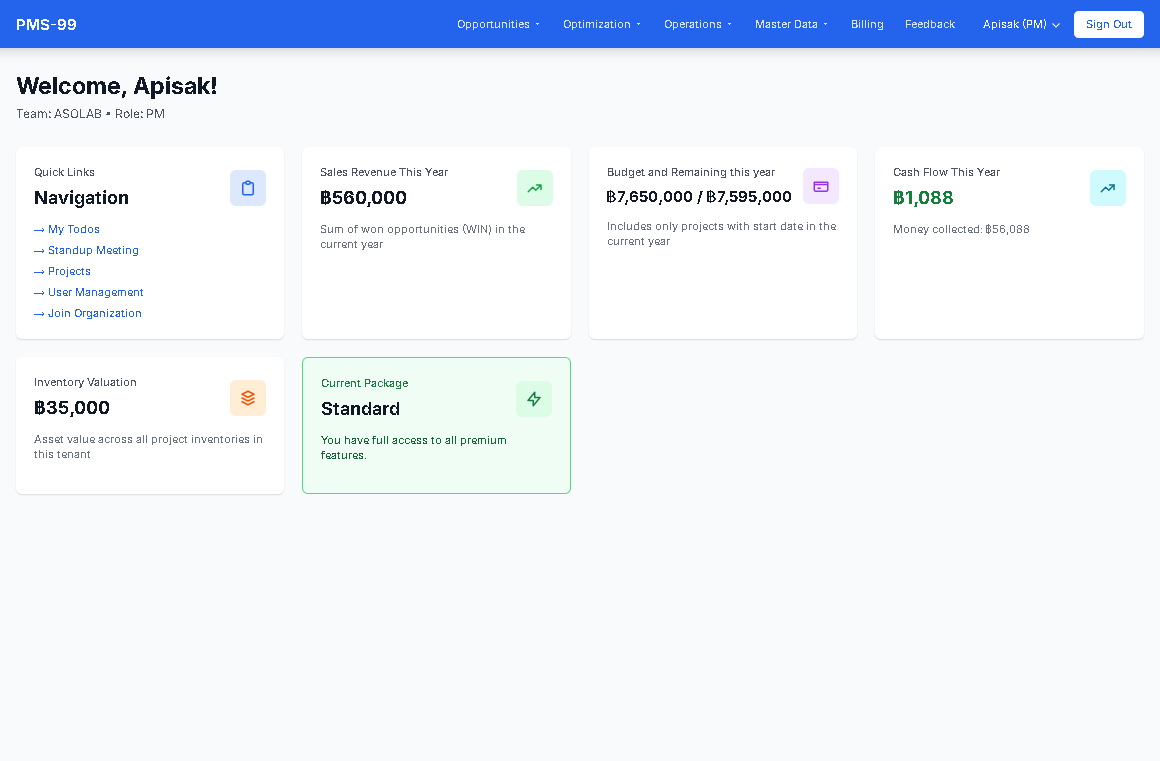Click the PMS-99 logo
The width and height of the screenshot is (1160, 761).
[x=46, y=23]
